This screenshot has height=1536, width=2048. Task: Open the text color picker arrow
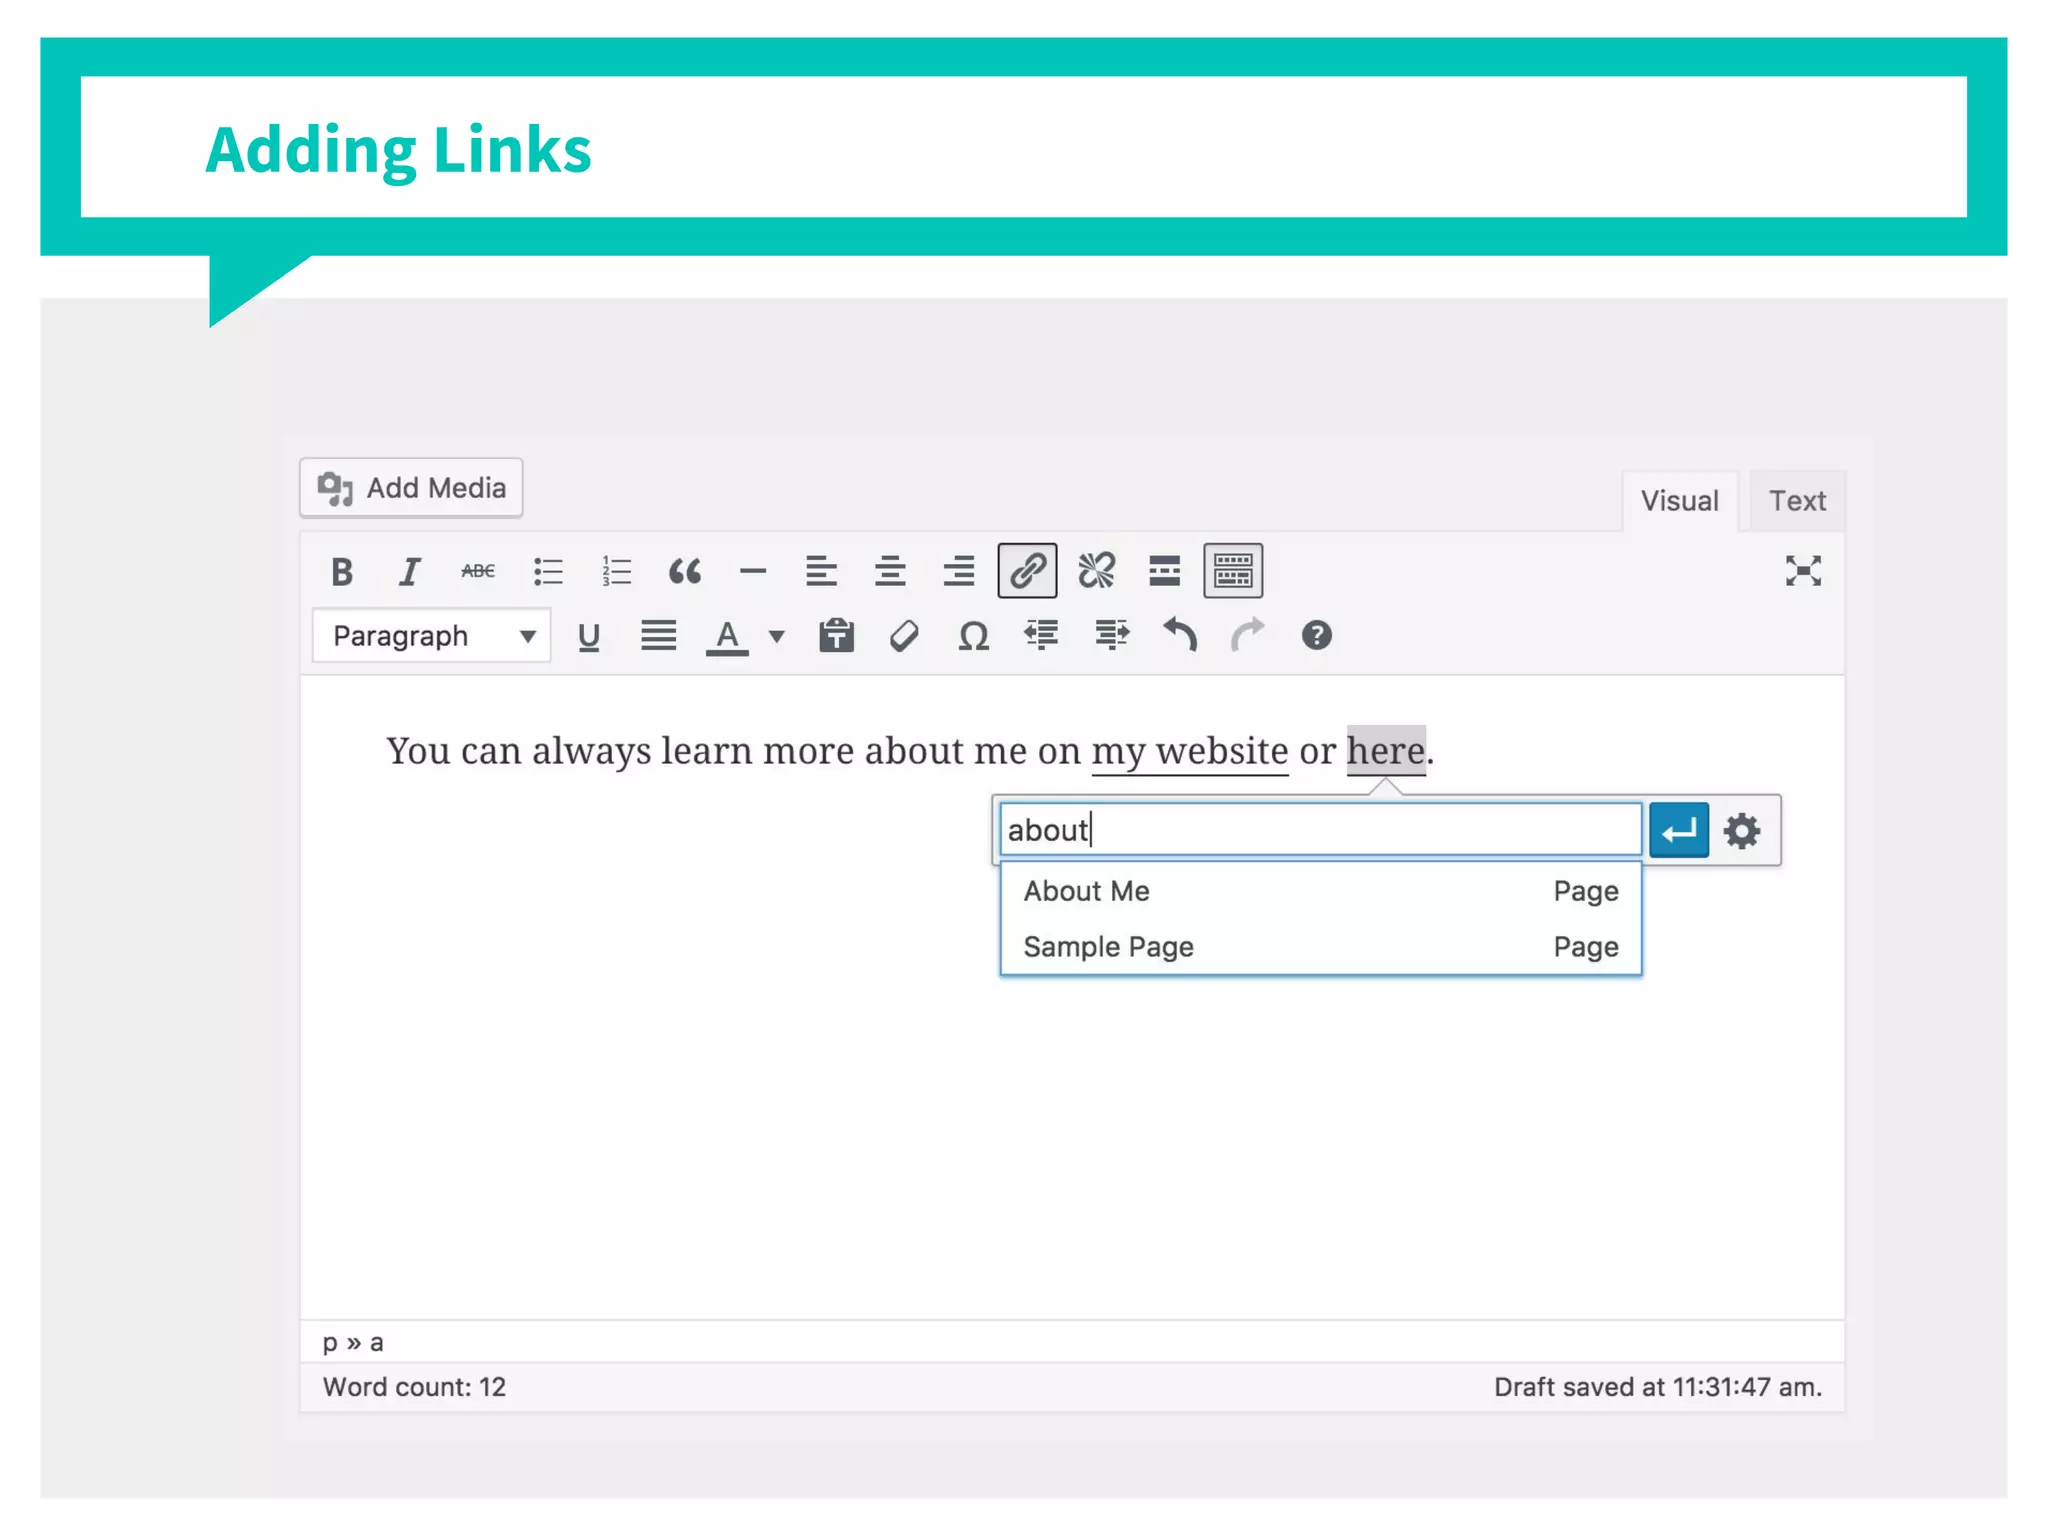[776, 636]
